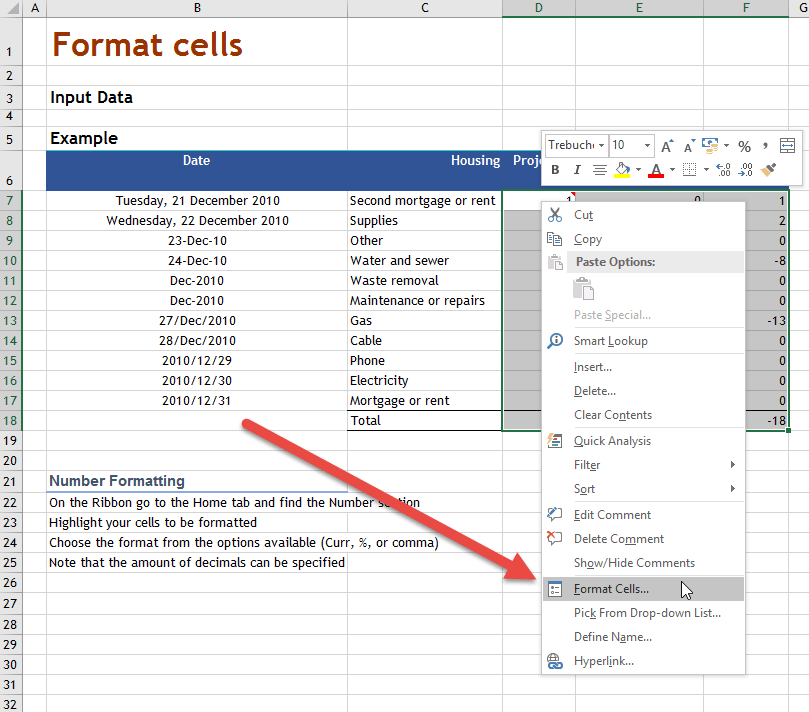Click the Borders icon
Screen dimensions: 809x712
point(689,170)
